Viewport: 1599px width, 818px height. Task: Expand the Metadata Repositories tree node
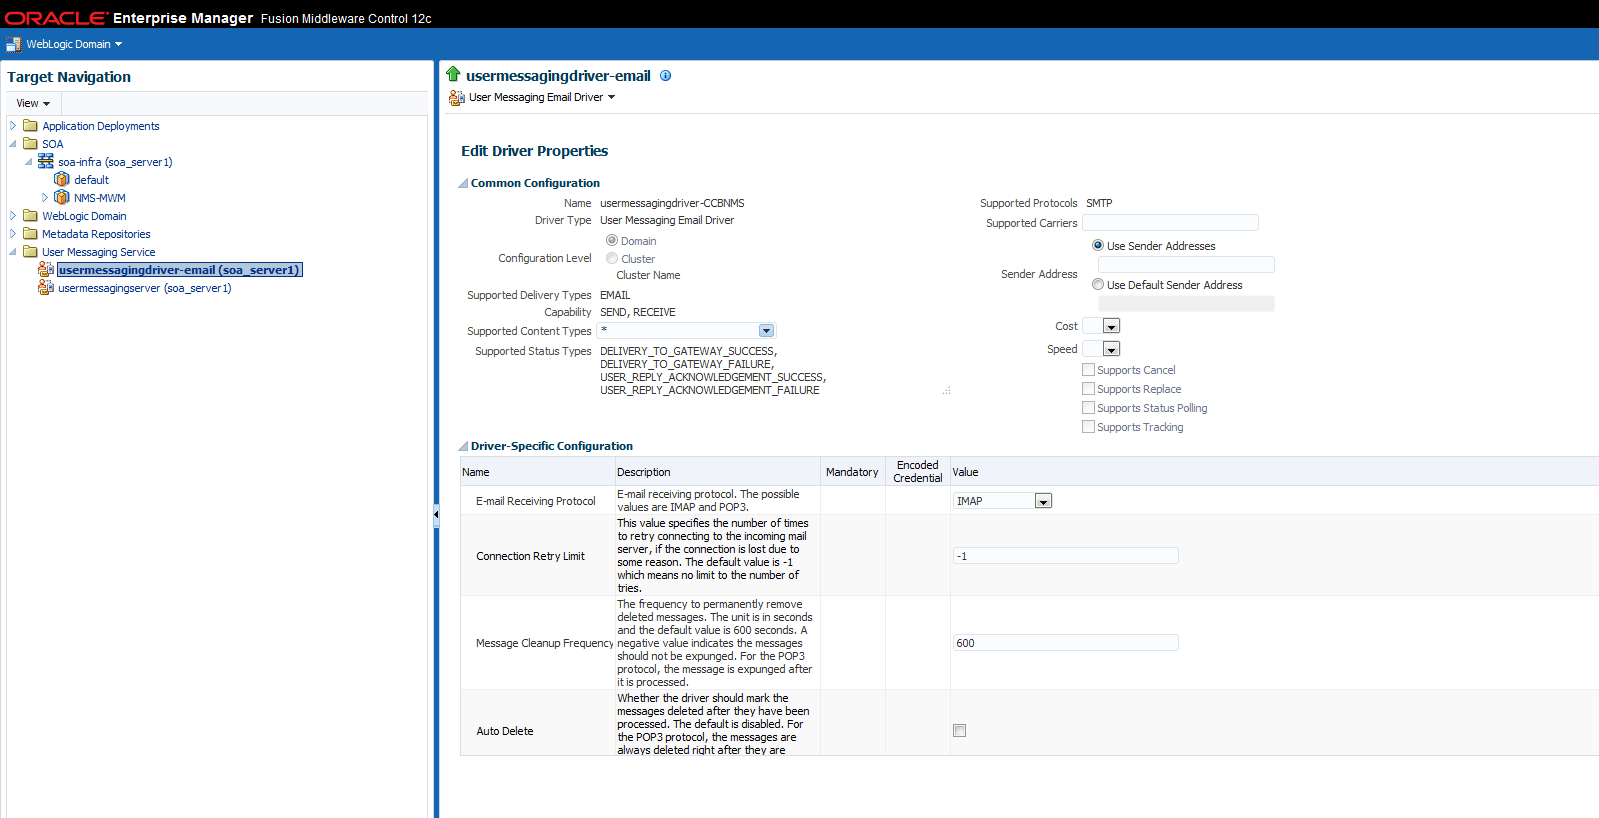[x=13, y=234]
